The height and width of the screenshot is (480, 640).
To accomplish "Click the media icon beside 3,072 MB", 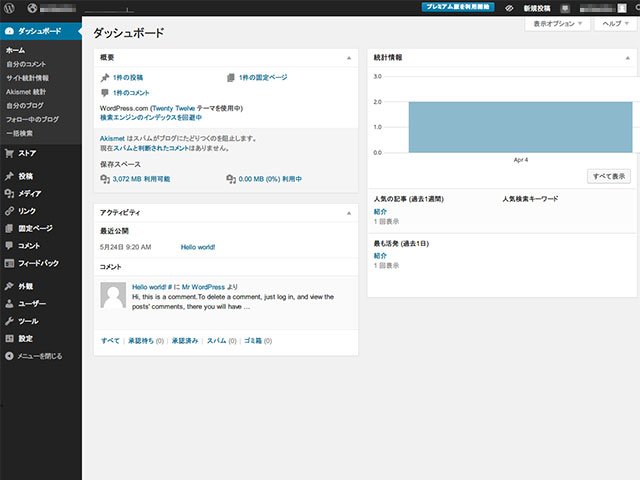I will tap(105, 179).
